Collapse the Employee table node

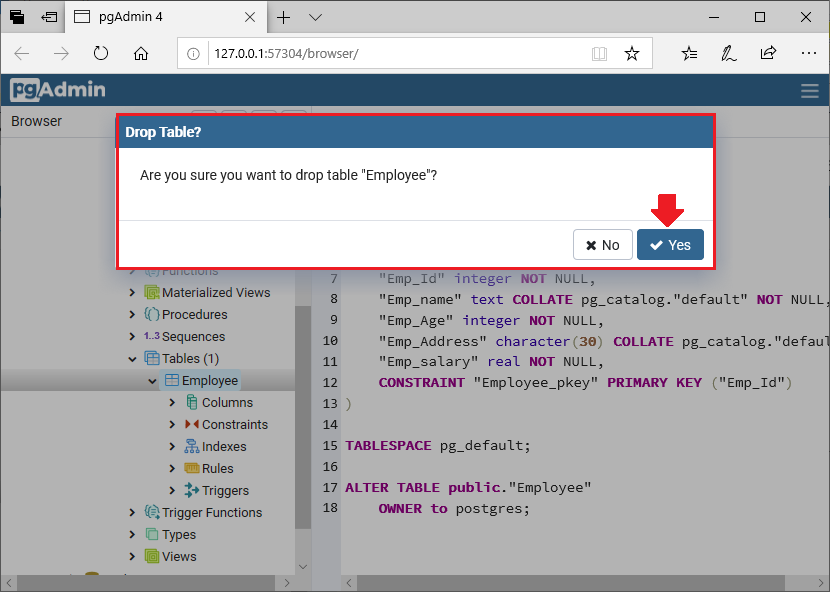152,380
